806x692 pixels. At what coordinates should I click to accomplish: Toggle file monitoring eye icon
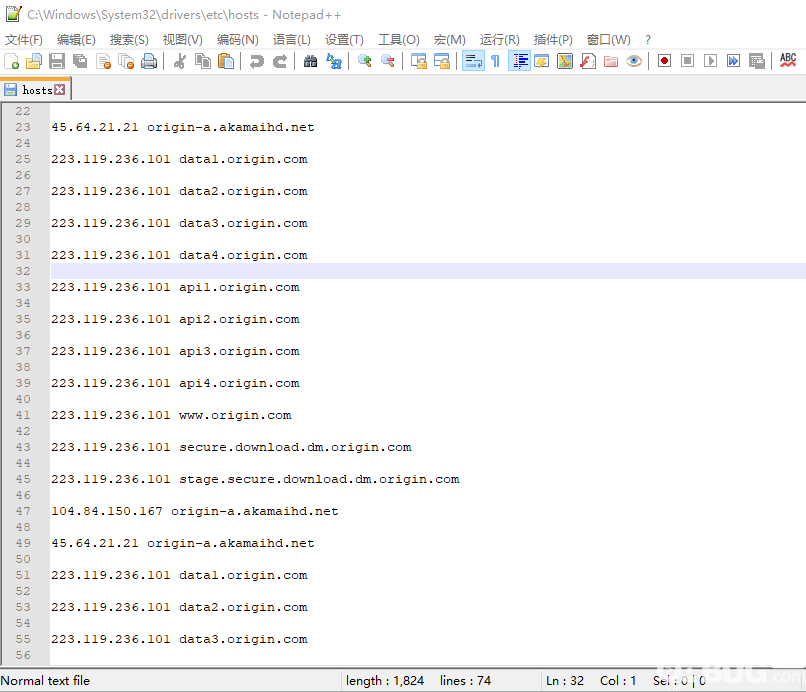pos(634,61)
